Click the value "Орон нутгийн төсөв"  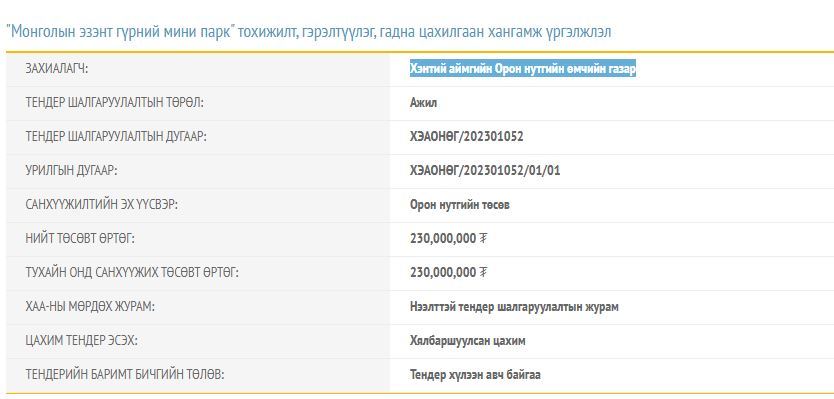click(460, 205)
